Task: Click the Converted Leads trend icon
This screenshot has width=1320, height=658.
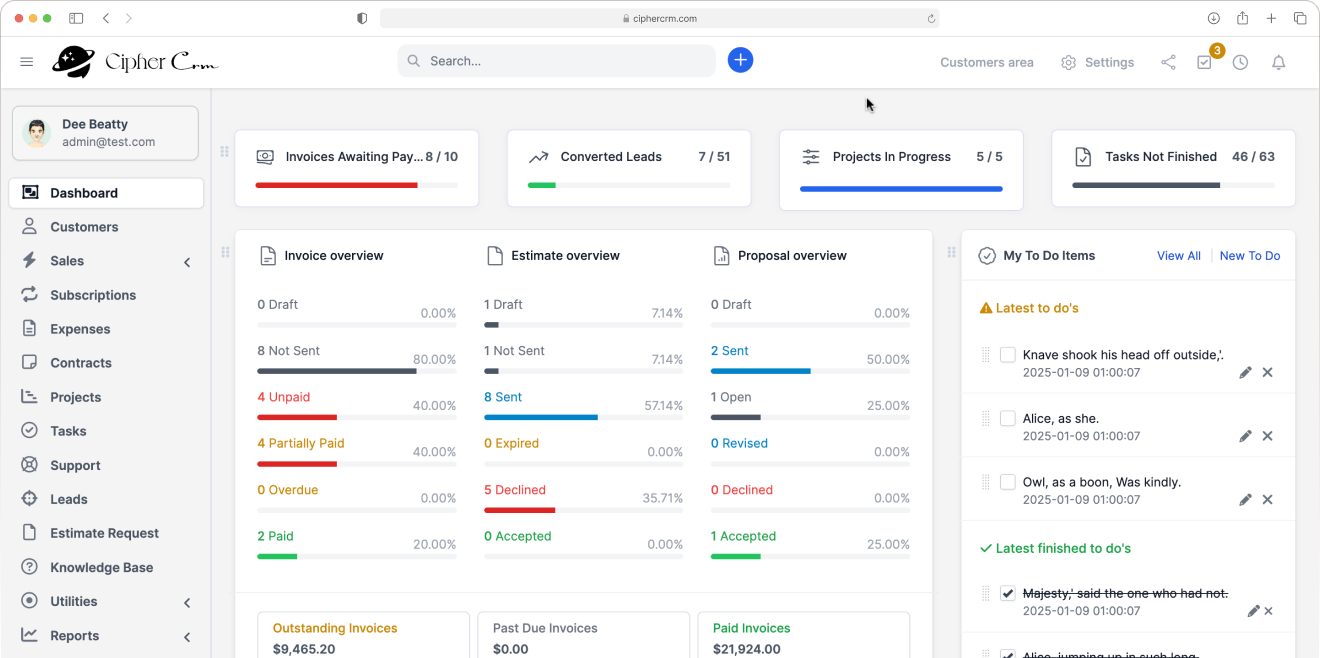Action: point(538,157)
